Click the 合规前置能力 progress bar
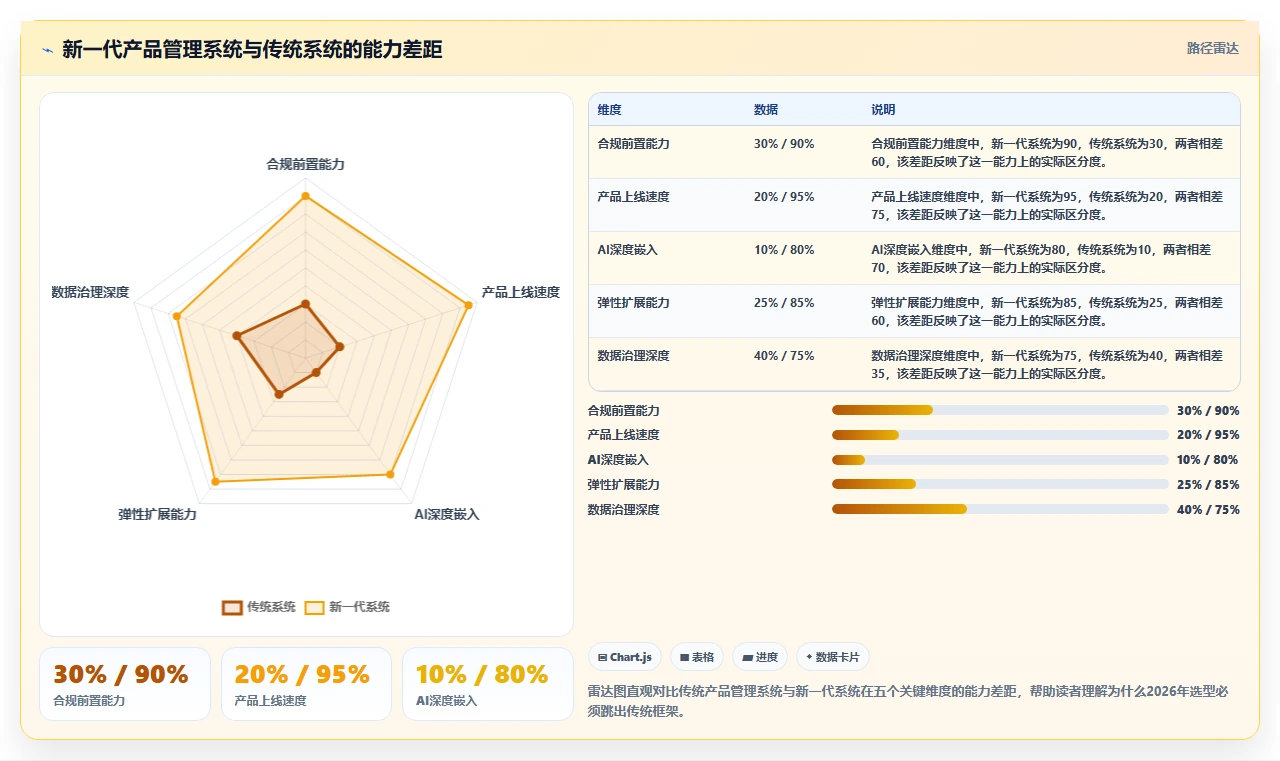Image resolution: width=1280 pixels, height=761 pixels. pyautogui.click(x=1000, y=410)
